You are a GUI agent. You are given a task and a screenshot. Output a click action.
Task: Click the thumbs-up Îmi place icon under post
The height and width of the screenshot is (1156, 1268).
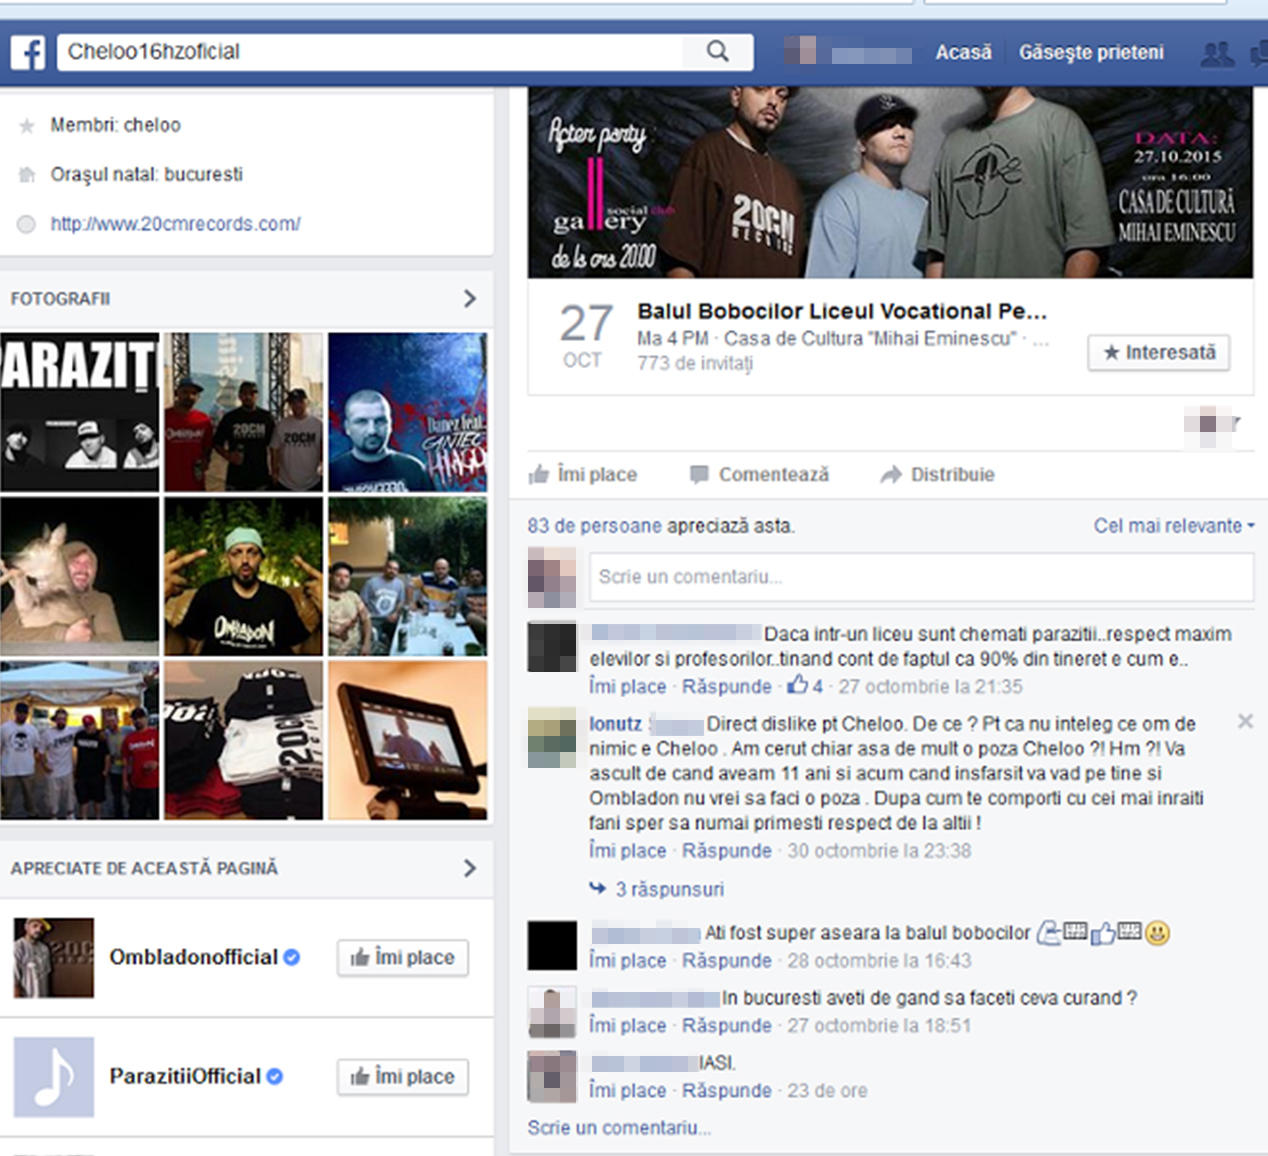click(539, 474)
